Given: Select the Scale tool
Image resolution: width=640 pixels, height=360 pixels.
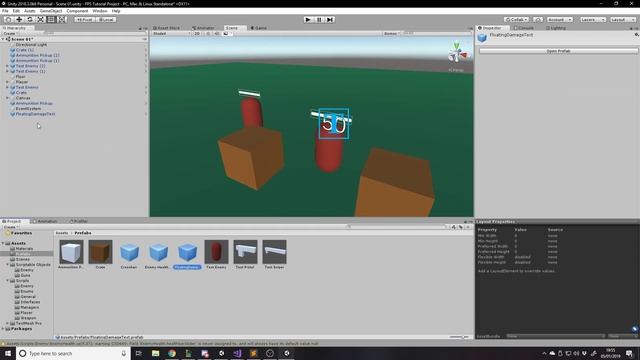Looking at the screenshot, I should (x=40, y=20).
